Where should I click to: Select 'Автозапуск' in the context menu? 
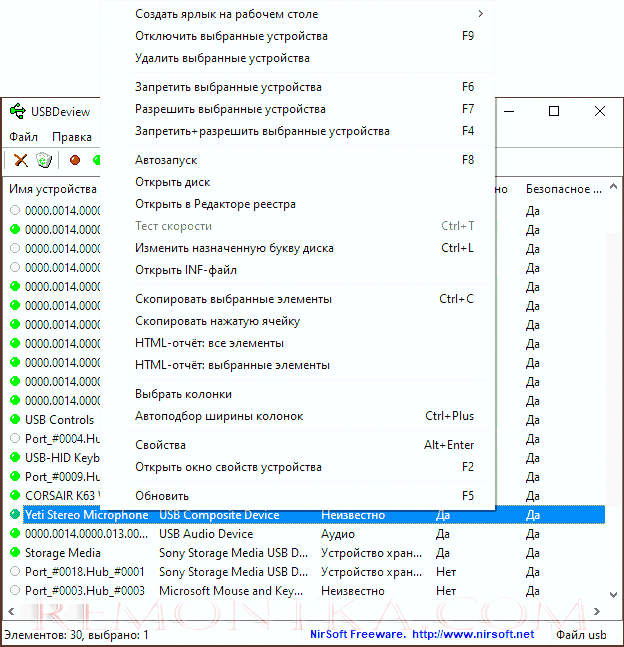(165, 160)
